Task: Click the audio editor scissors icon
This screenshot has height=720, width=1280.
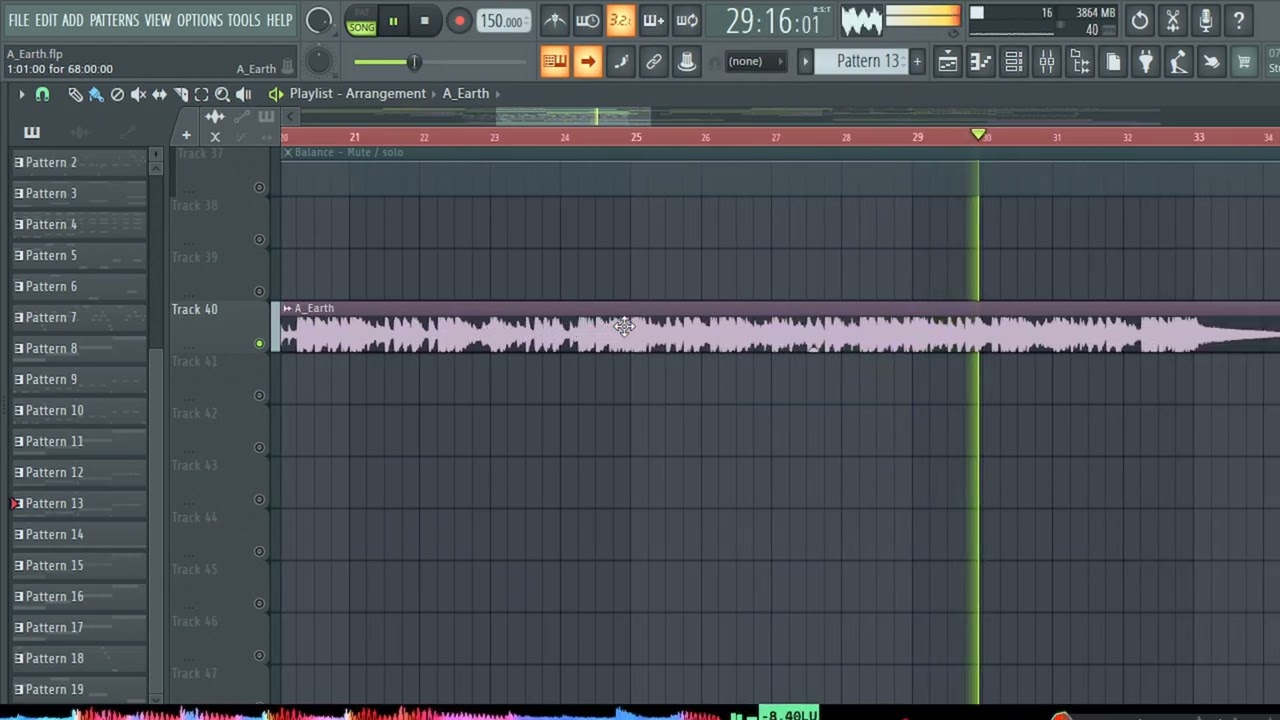Action: (1173, 20)
